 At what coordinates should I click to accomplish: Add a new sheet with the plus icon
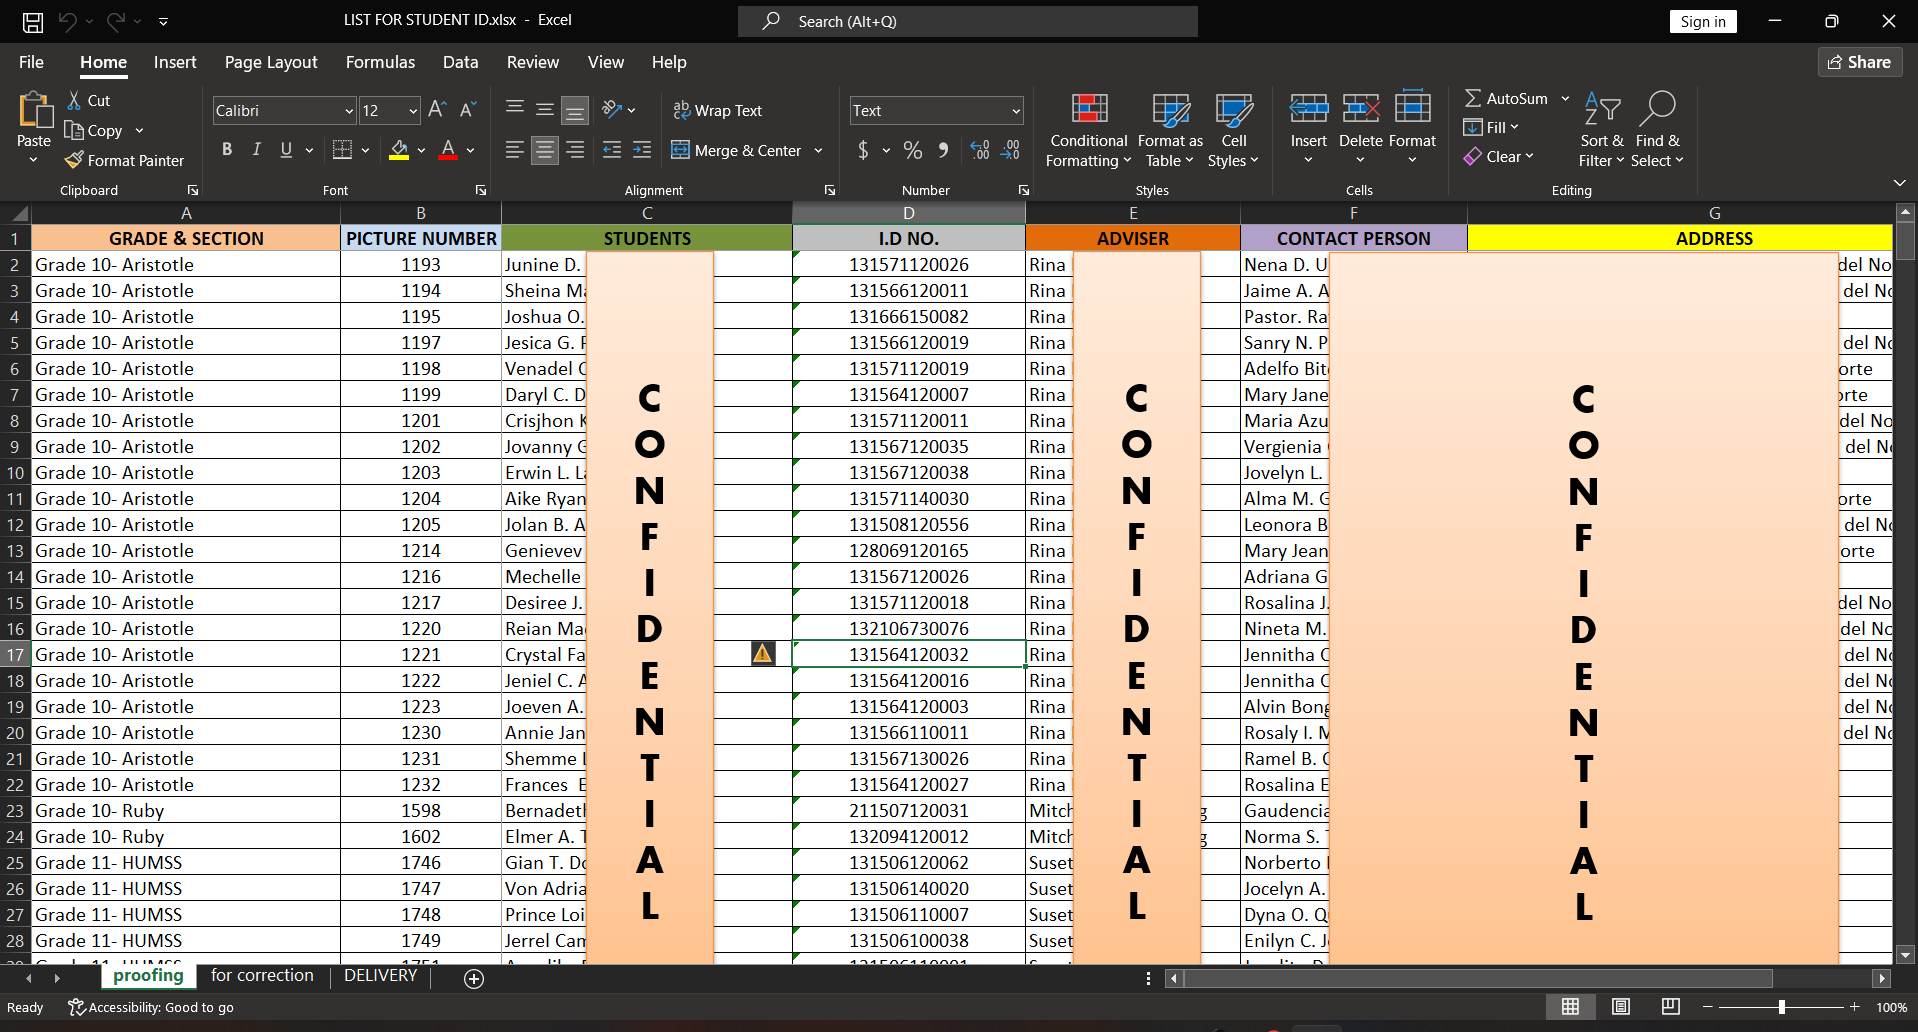pyautogui.click(x=474, y=978)
